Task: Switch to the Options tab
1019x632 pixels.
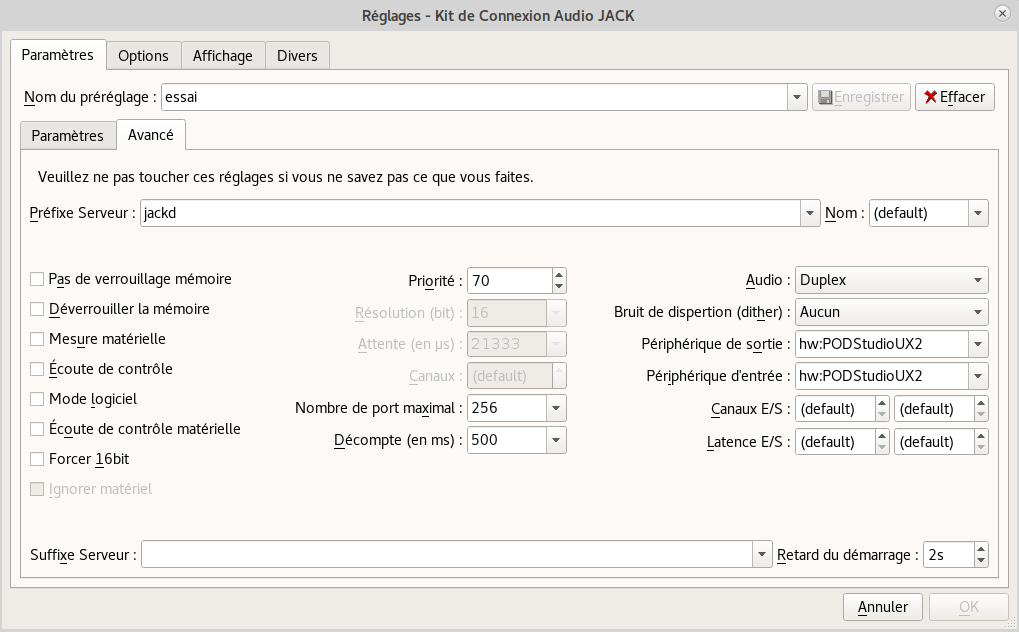Action: click(x=144, y=56)
